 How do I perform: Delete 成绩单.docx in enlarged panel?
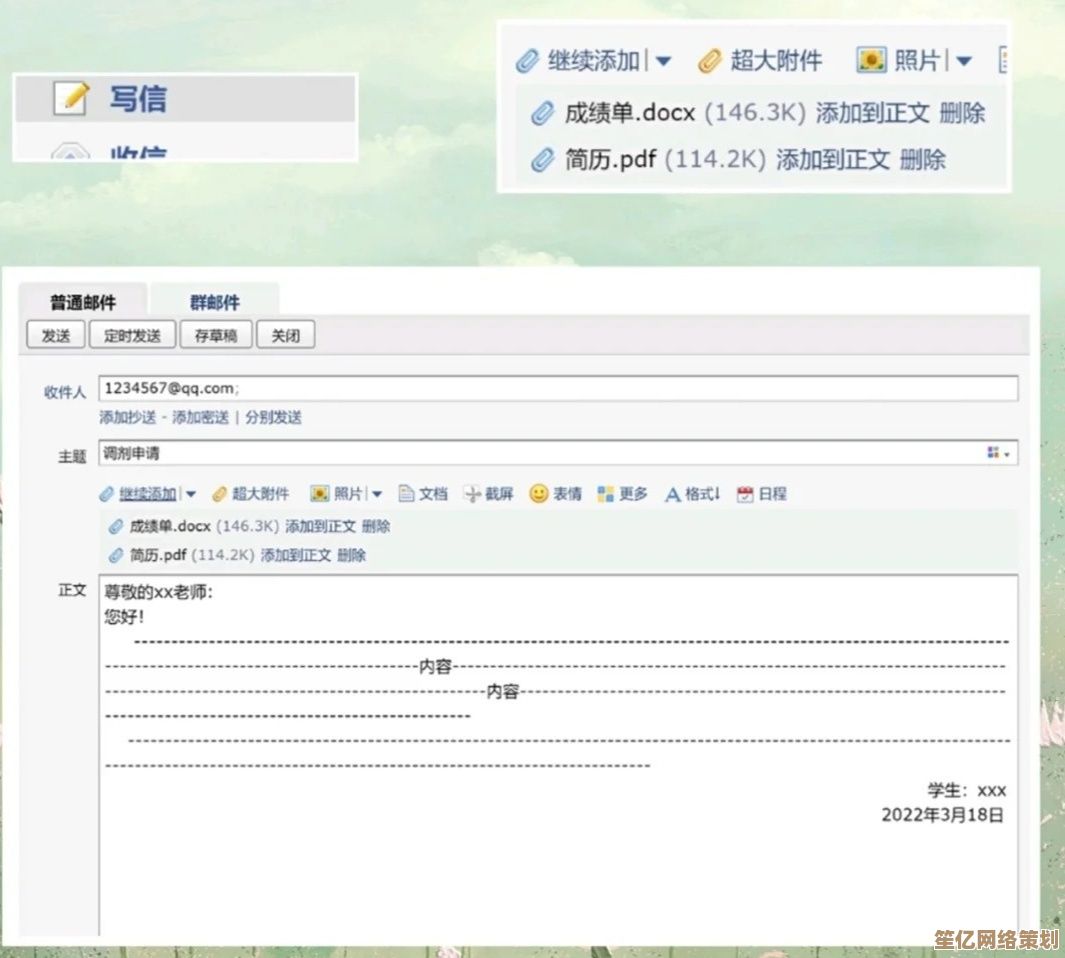(x=962, y=113)
